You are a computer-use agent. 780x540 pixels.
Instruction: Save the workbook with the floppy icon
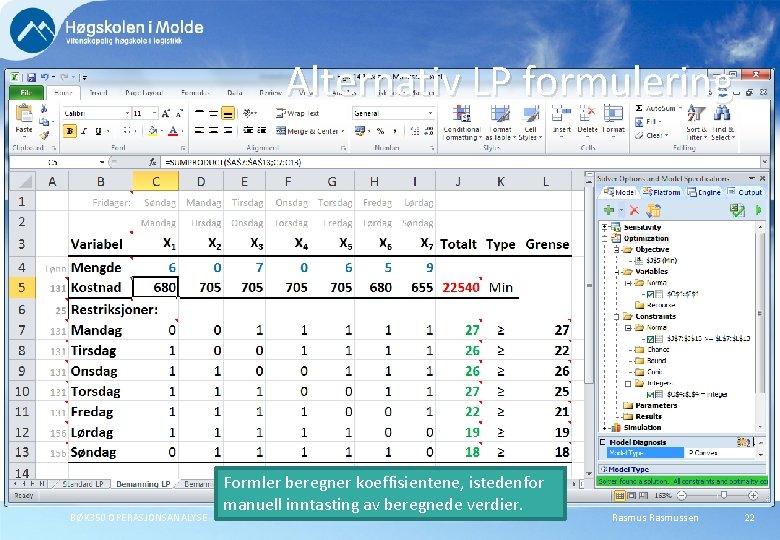coord(31,77)
